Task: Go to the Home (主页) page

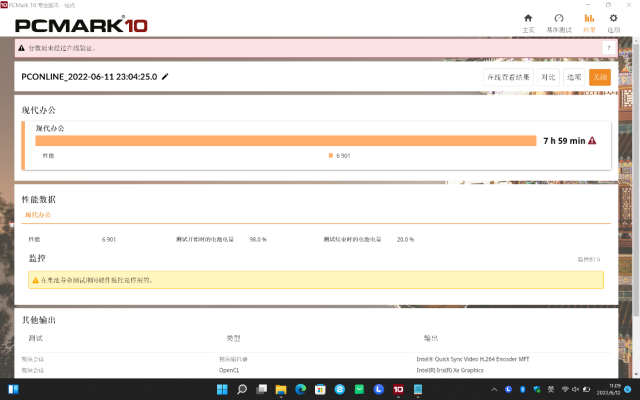Action: click(x=528, y=23)
